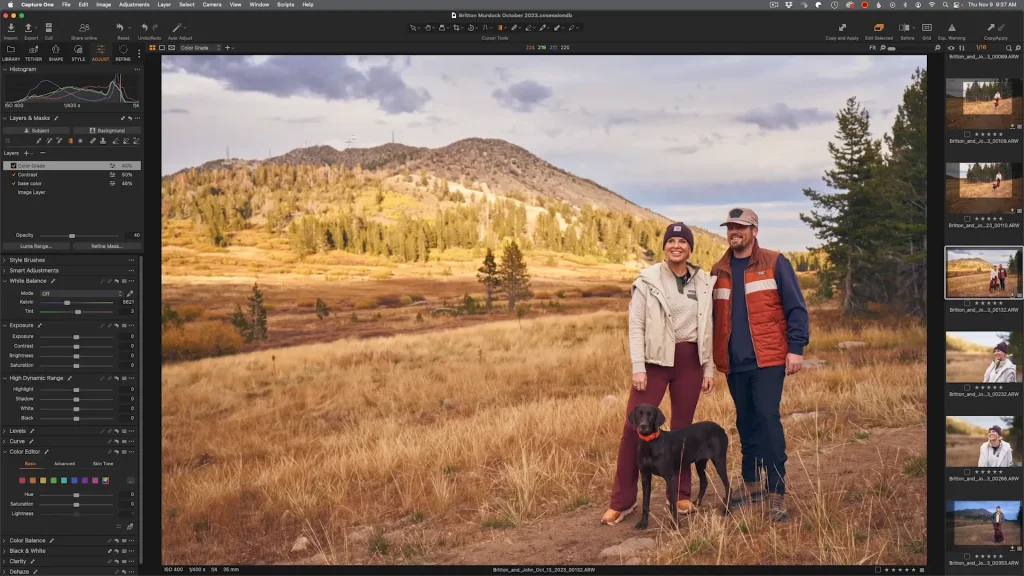Image resolution: width=1024 pixels, height=576 pixels.
Task: Click the Auto Adjust wand icon
Action: pos(177,28)
